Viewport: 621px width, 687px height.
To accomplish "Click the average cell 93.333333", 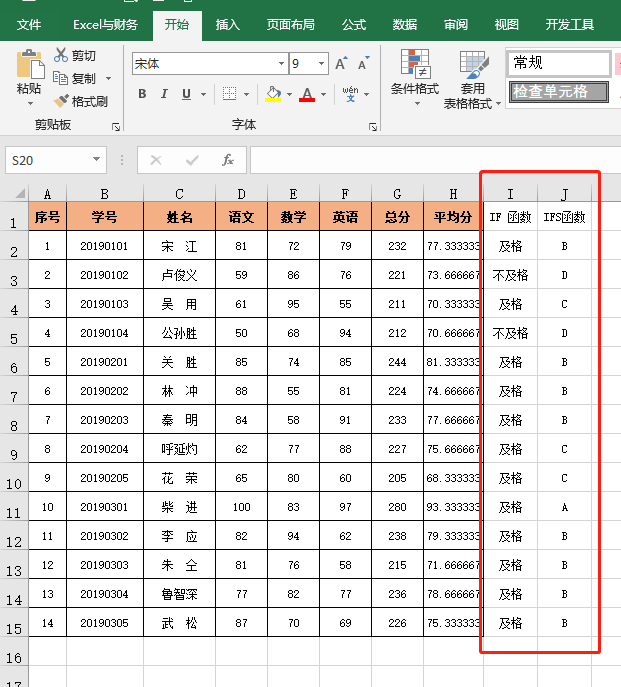I will pos(453,507).
